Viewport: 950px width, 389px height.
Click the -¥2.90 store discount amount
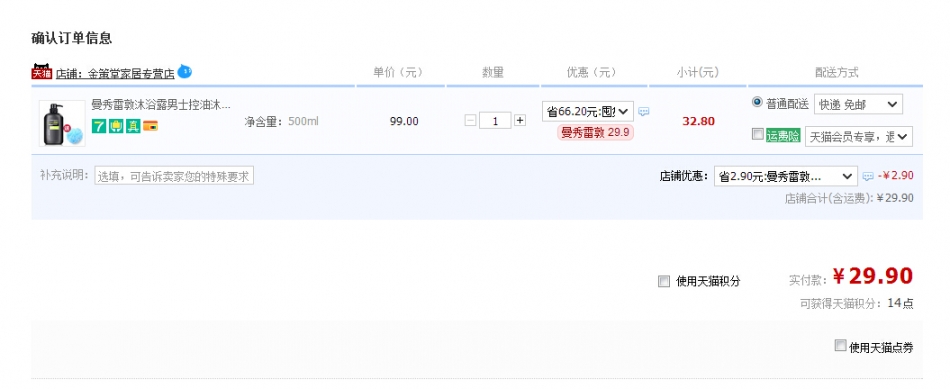895,176
